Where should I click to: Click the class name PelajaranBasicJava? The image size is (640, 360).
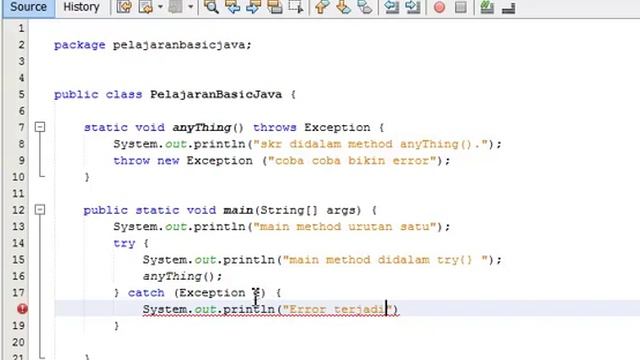point(216,95)
